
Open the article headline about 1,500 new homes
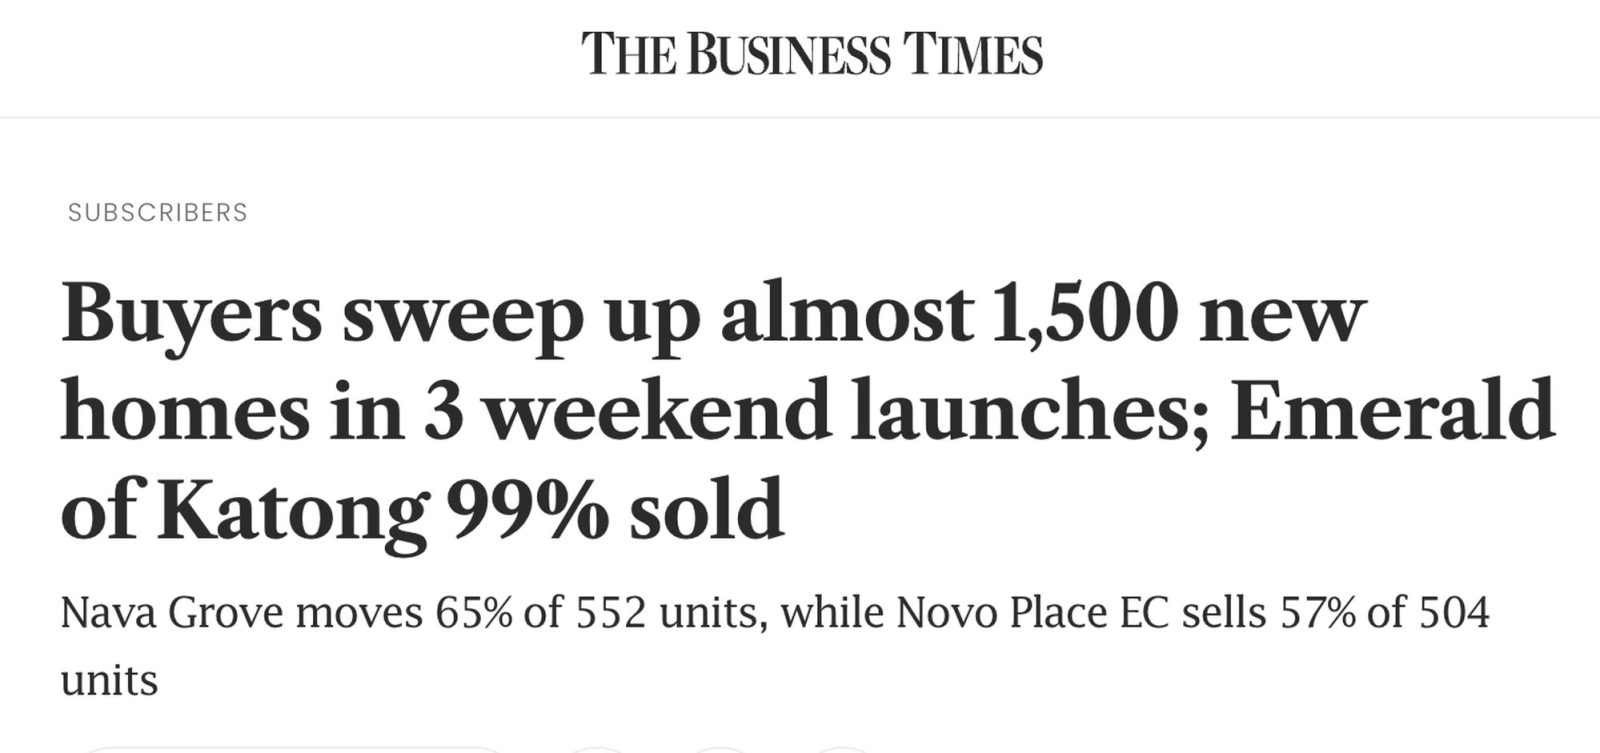(808, 411)
